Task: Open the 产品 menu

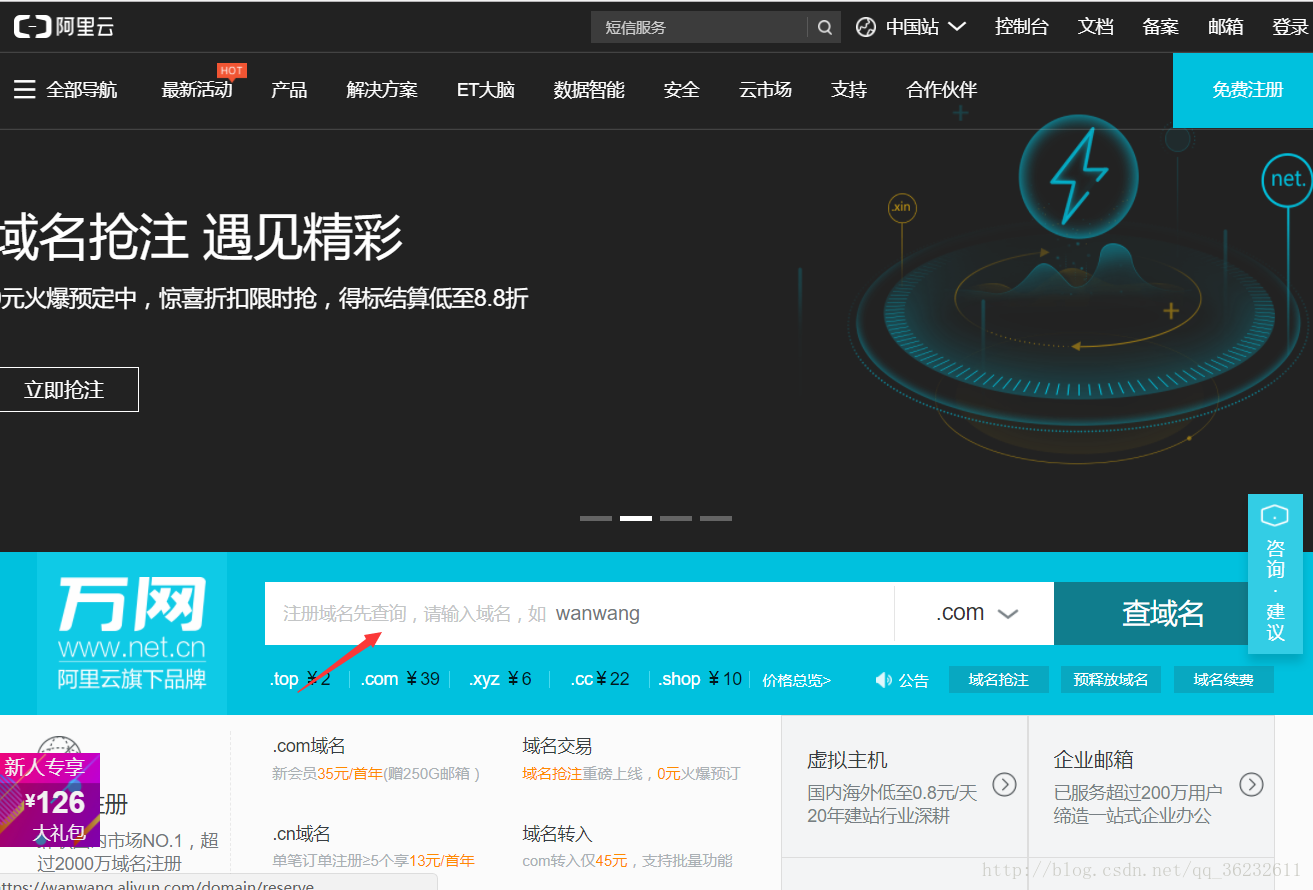Action: tap(289, 90)
